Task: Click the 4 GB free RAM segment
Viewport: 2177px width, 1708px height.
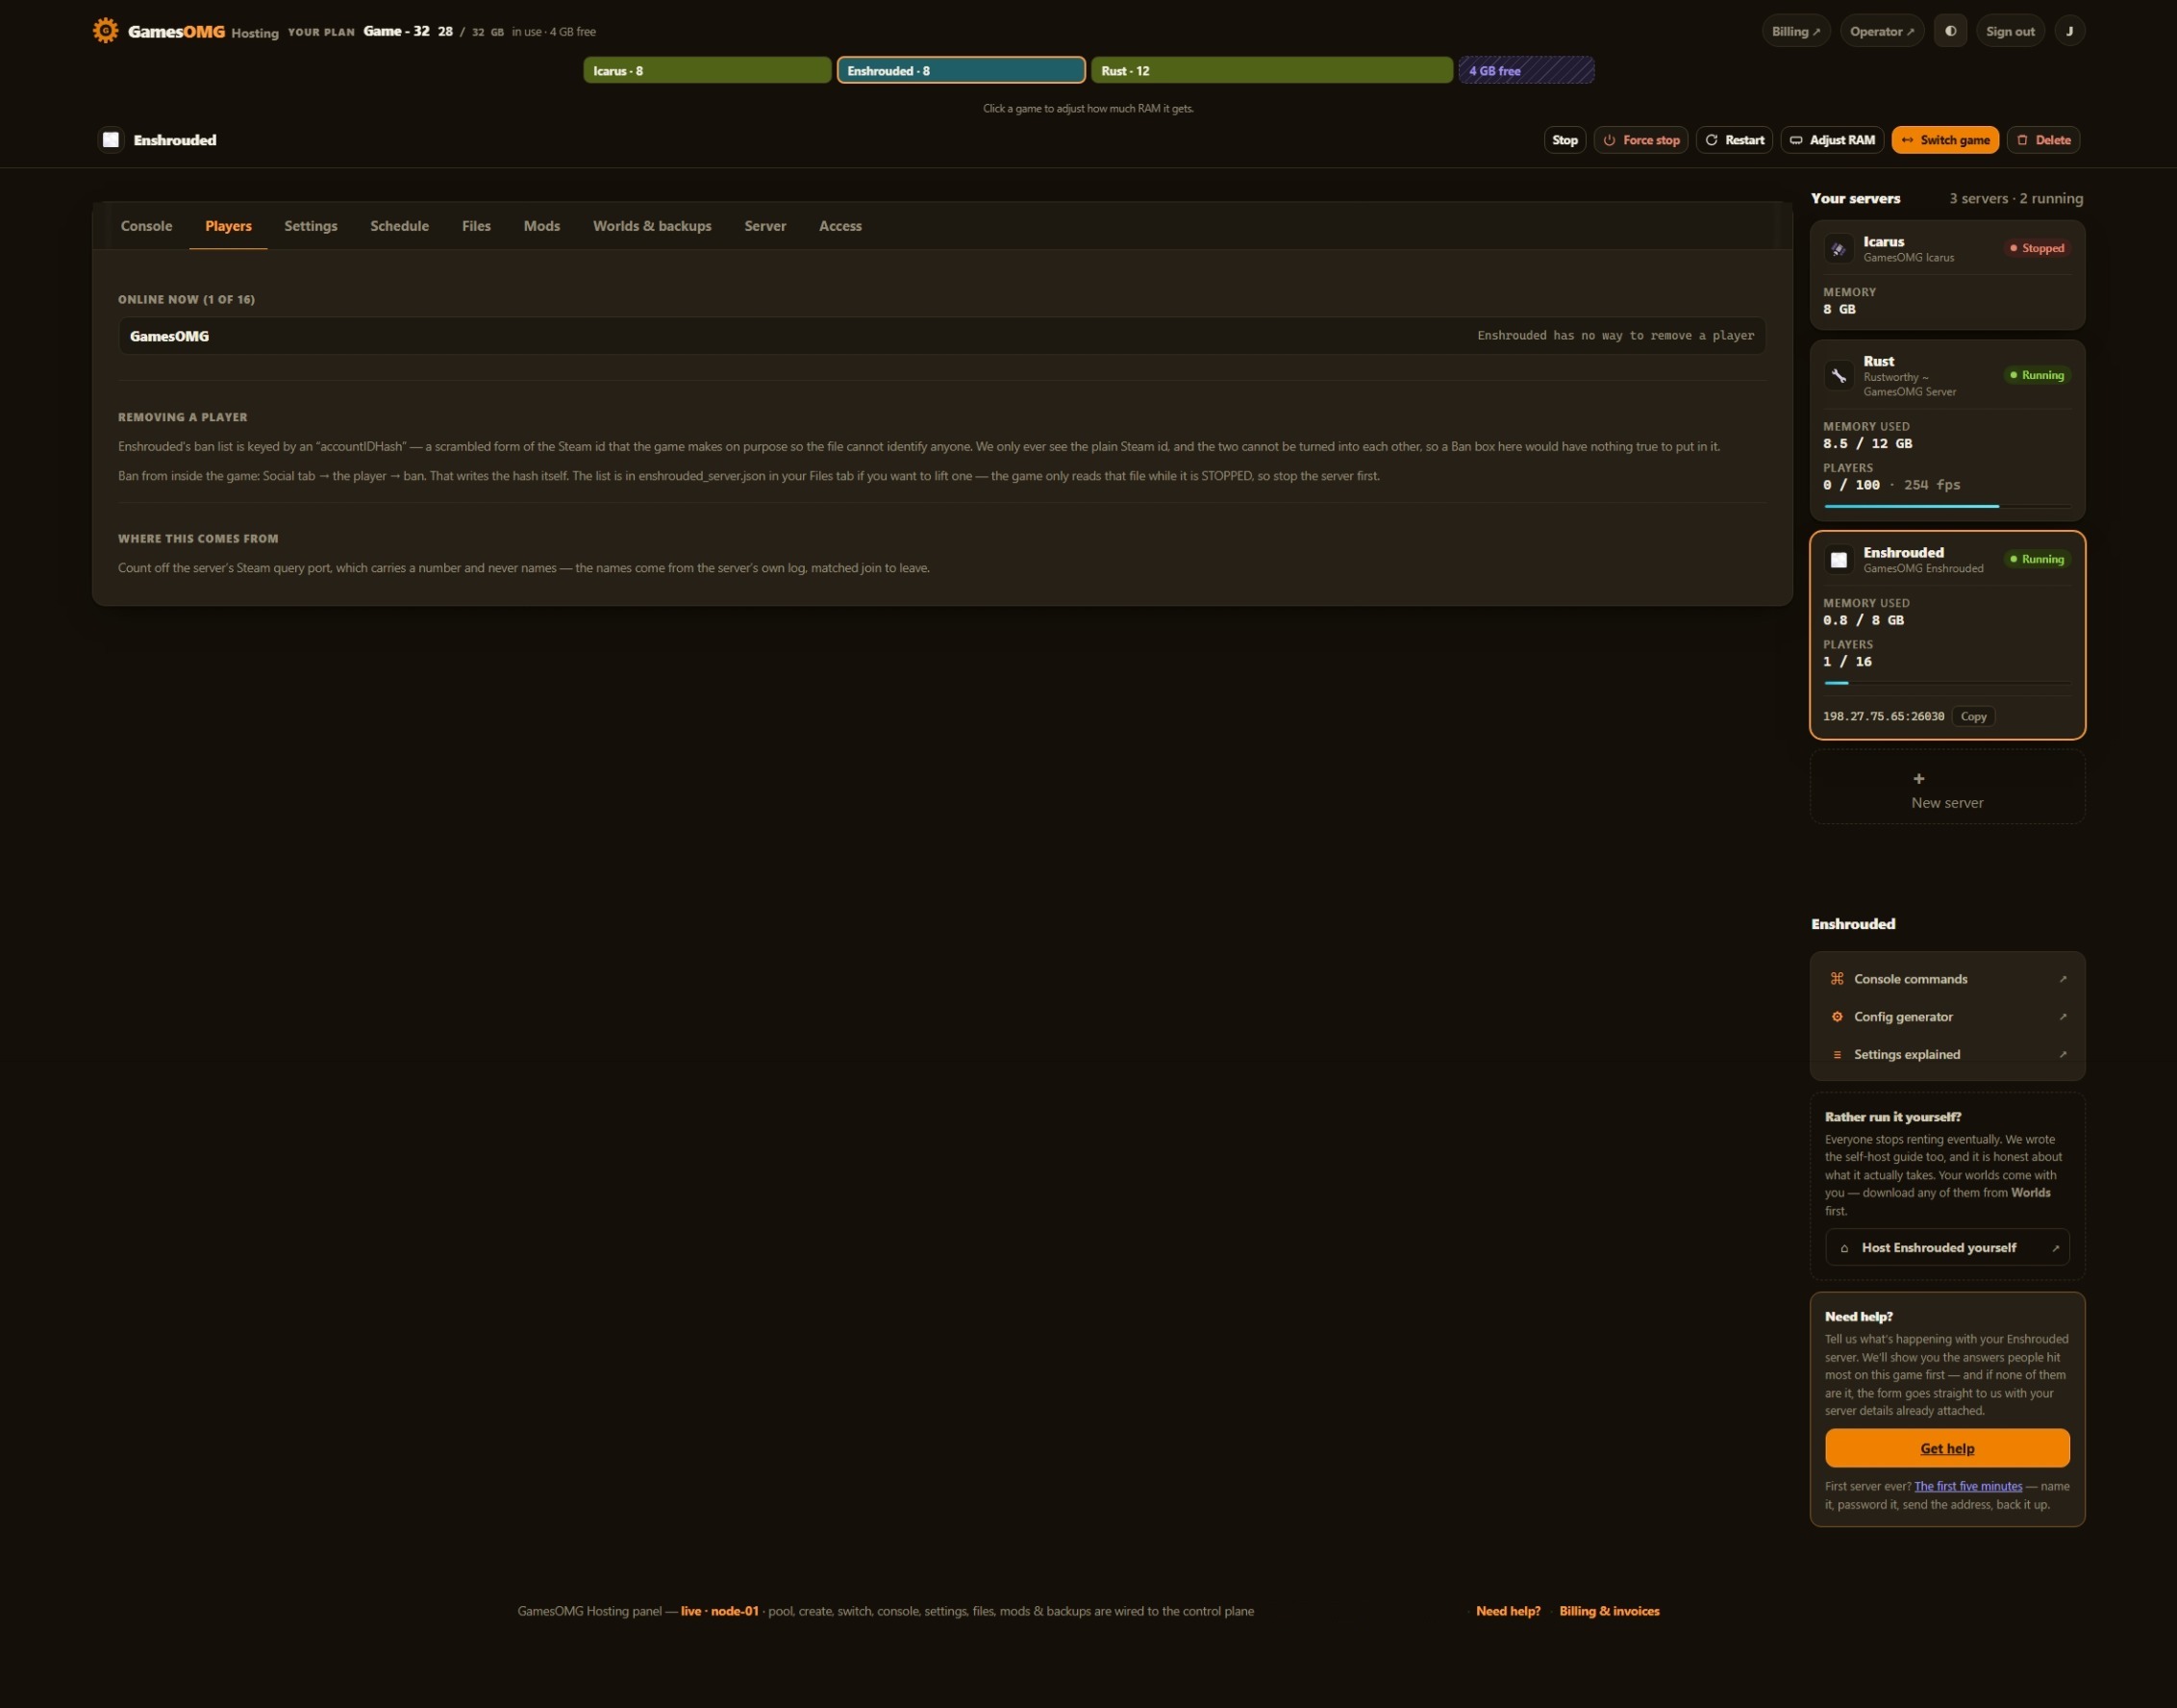Action: tap(1526, 70)
